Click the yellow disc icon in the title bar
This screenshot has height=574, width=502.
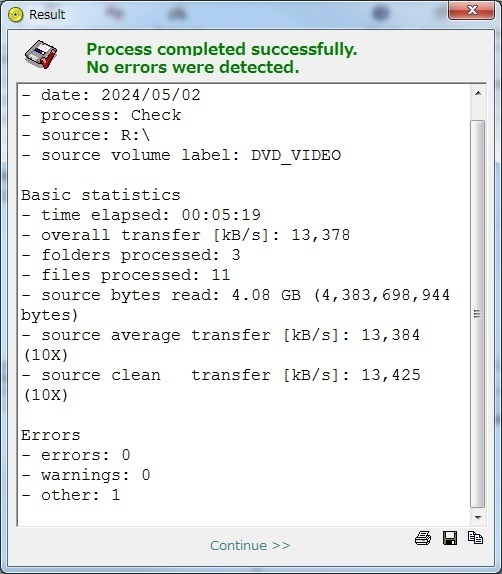pyautogui.click(x=15, y=15)
